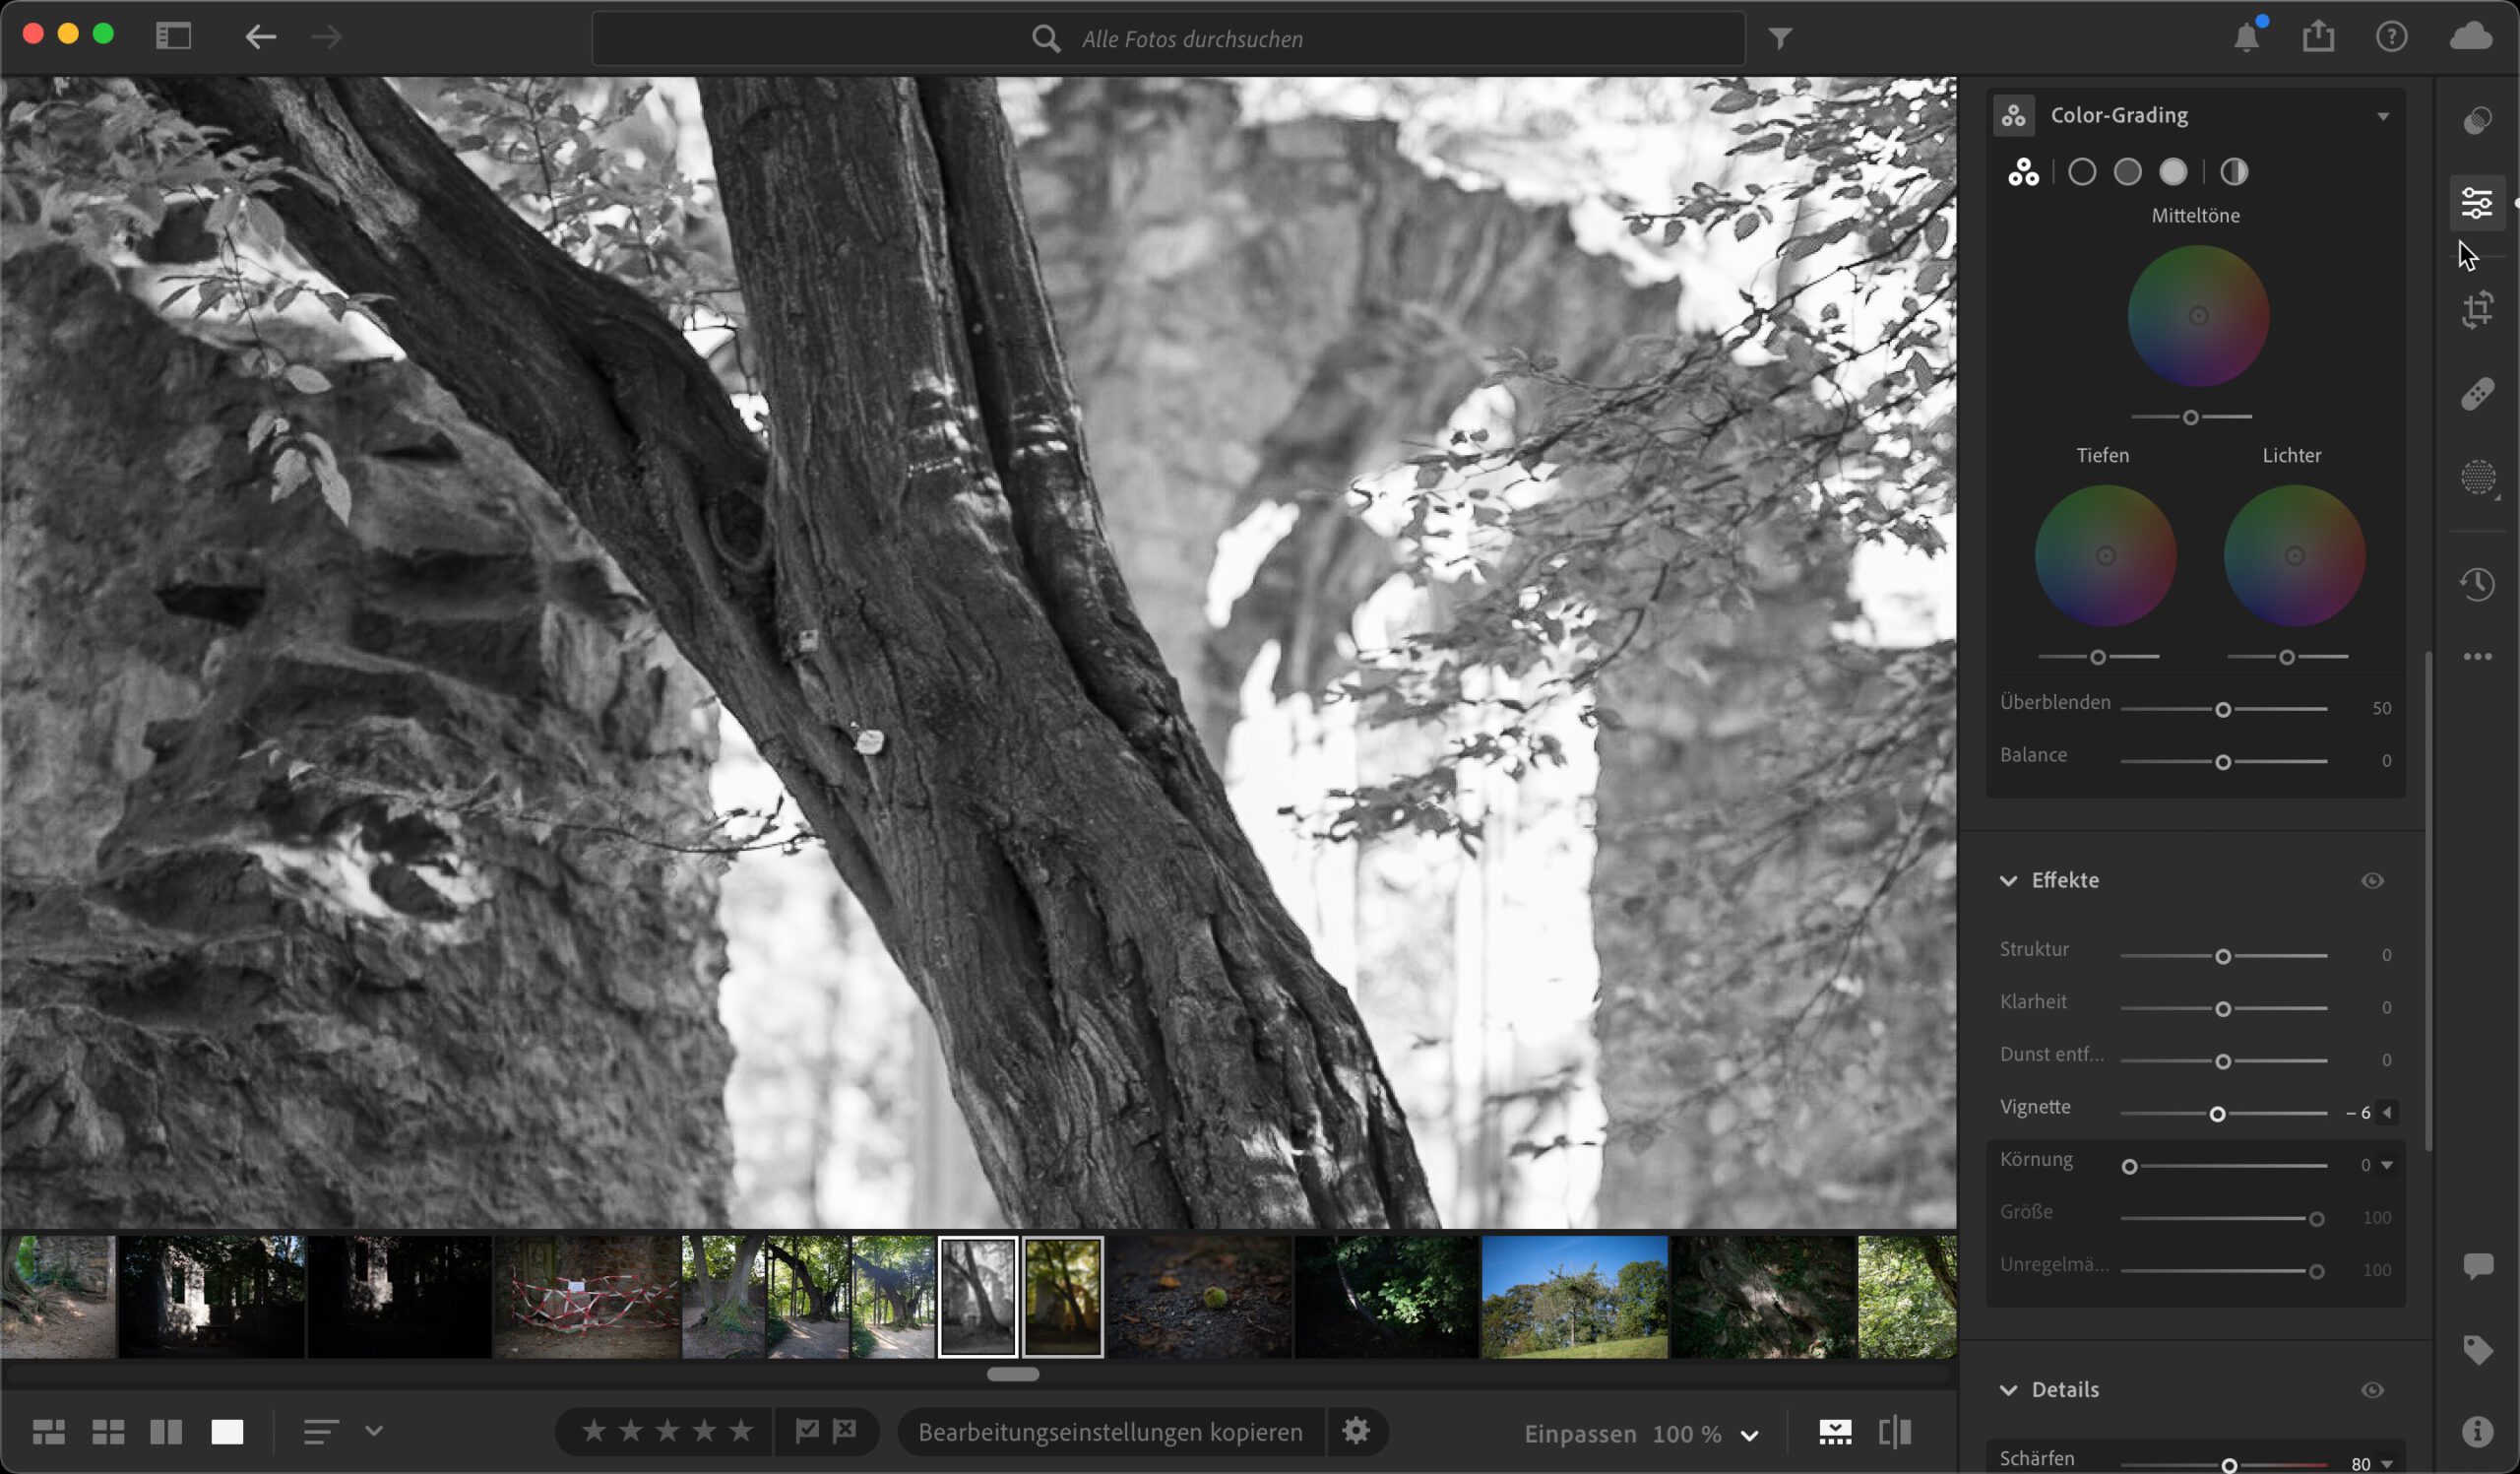Select the Healing Brush tool
Image resolution: width=2520 pixels, height=1474 pixels.
pyautogui.click(x=2477, y=394)
